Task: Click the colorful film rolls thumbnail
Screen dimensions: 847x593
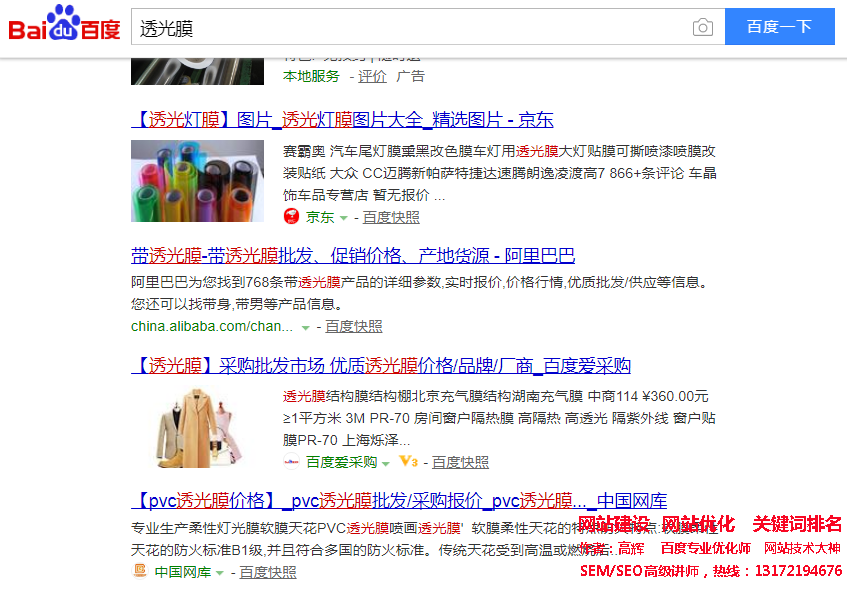Action: pos(197,181)
